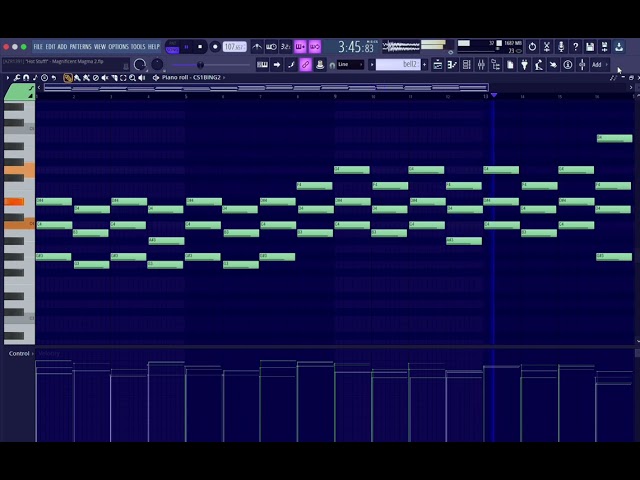
Task: Open the content download icon
Action: (619, 47)
